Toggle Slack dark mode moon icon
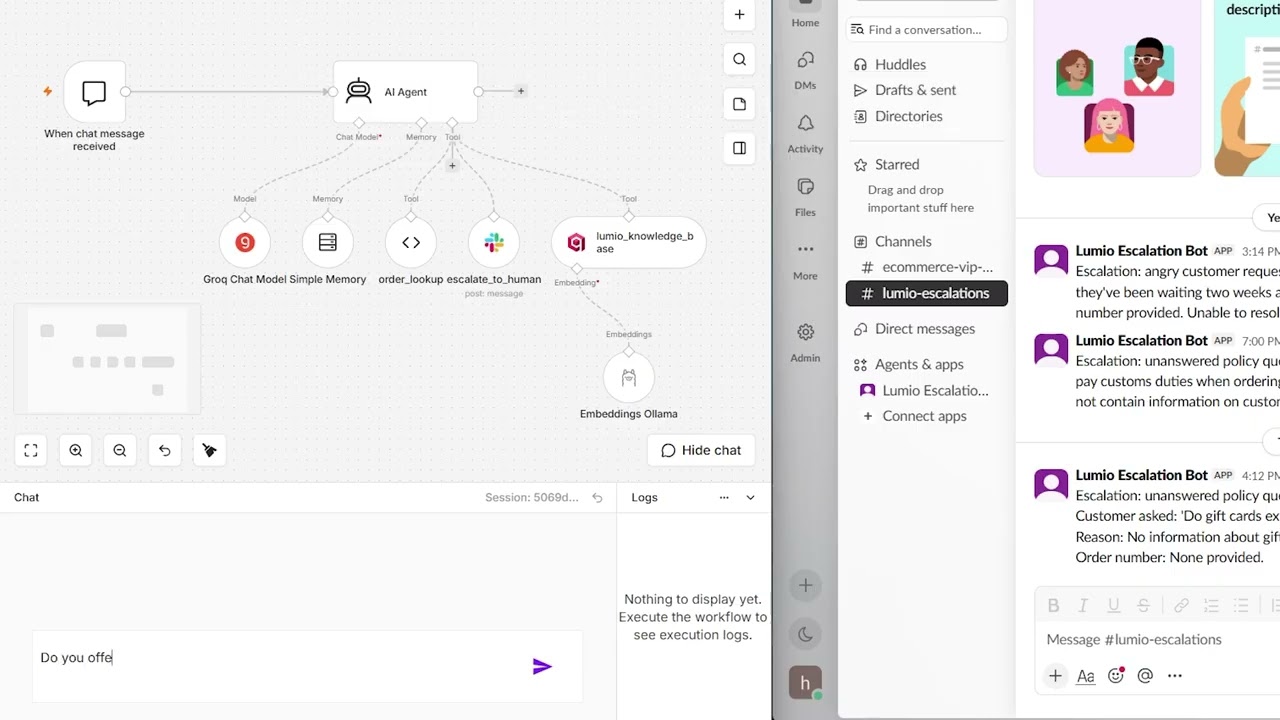1280x720 pixels. (805, 634)
